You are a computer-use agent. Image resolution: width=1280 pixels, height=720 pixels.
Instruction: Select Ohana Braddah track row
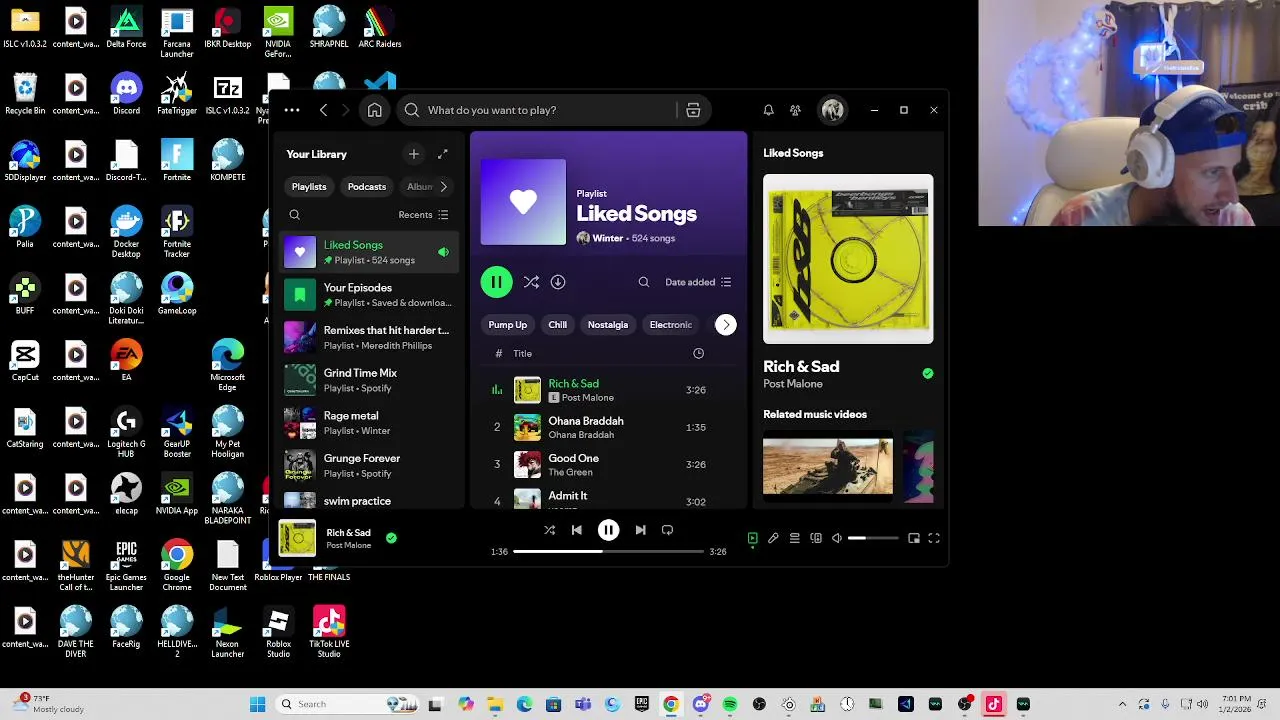tap(608, 427)
